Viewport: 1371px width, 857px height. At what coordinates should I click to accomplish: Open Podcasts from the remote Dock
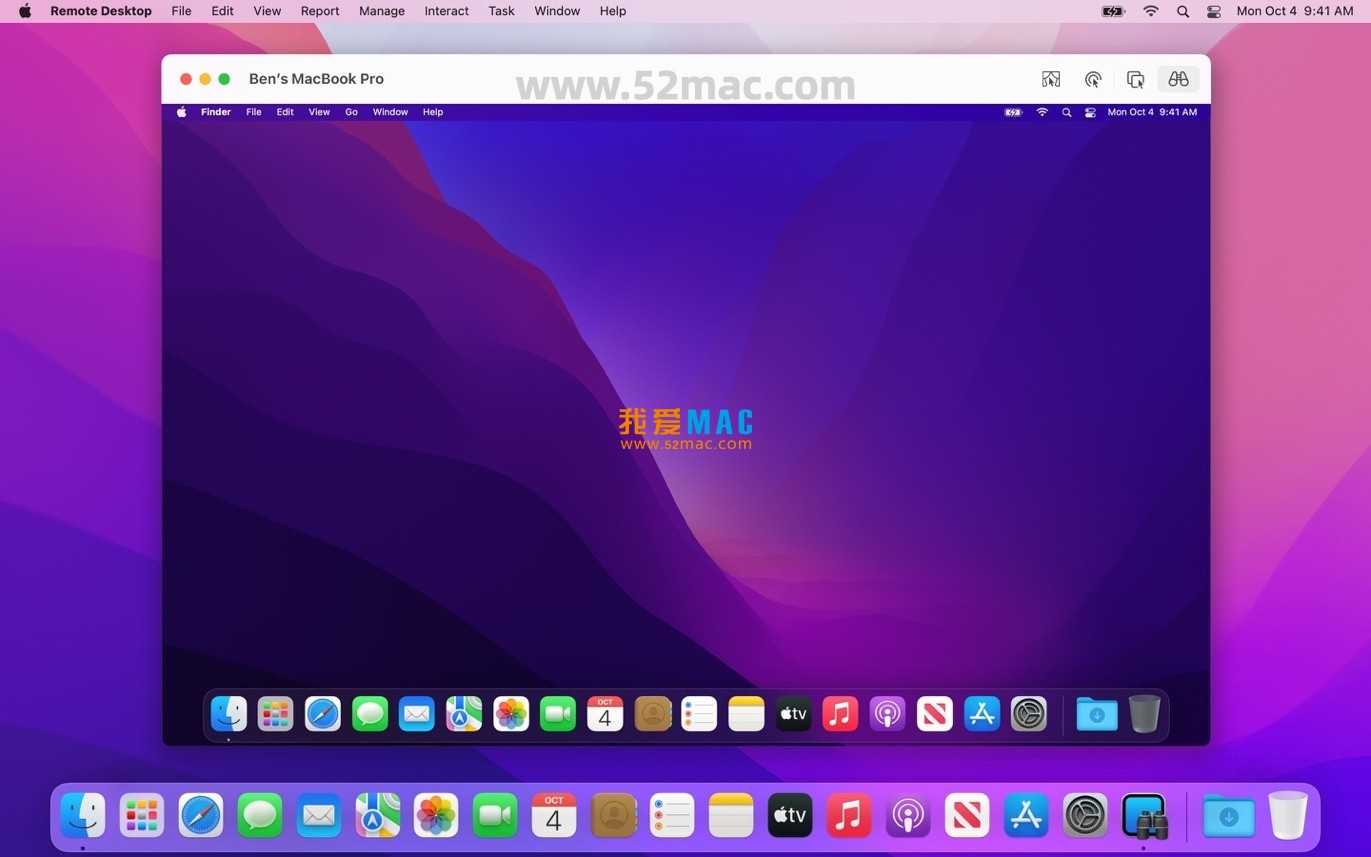(887, 714)
